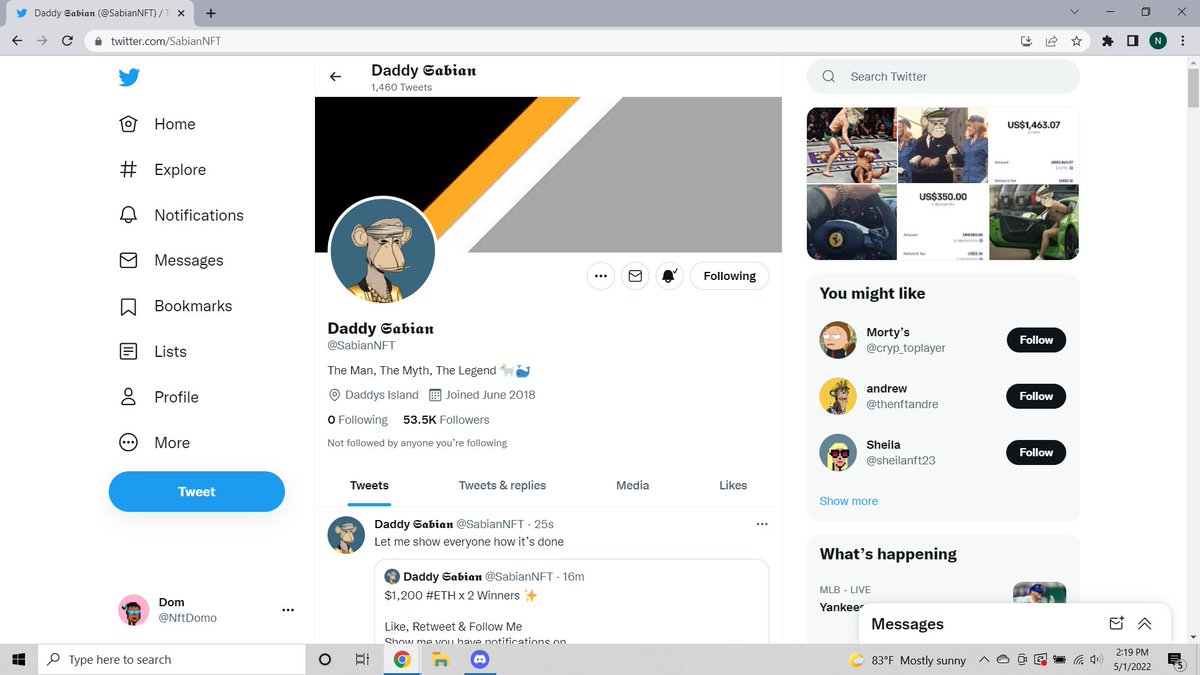Open File Explorer from the taskbar
Viewport: 1200px width, 675px height.
tap(439, 659)
